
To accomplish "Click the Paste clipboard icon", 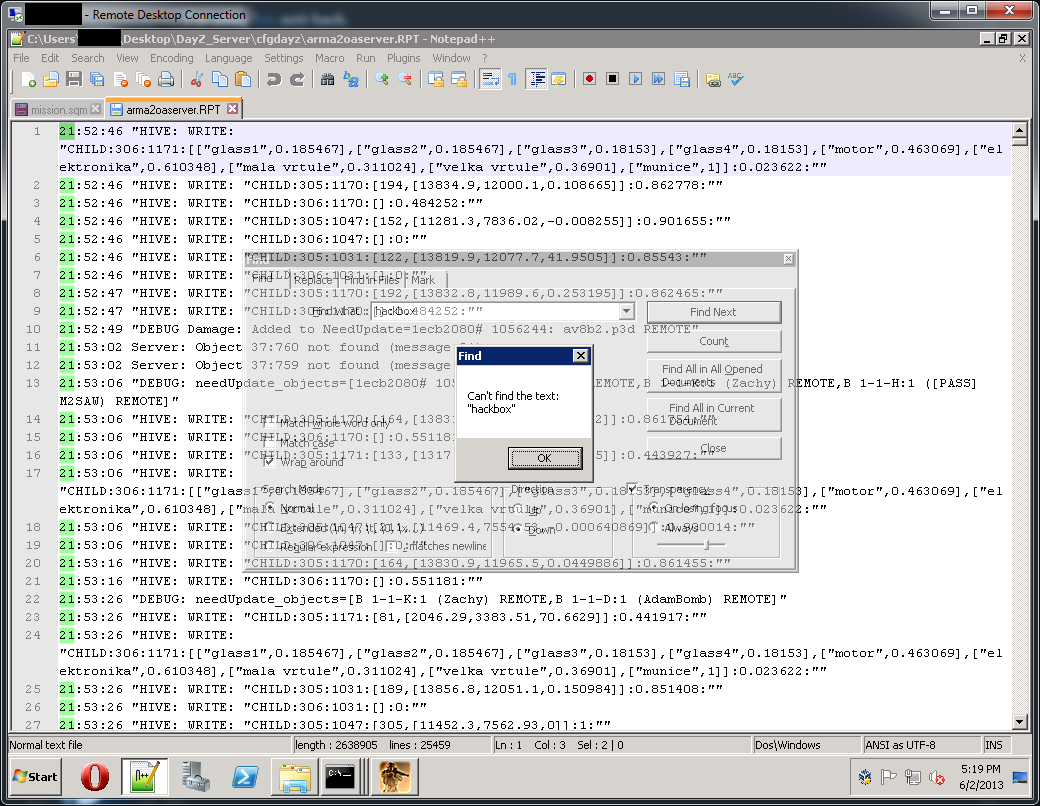I will coord(243,80).
